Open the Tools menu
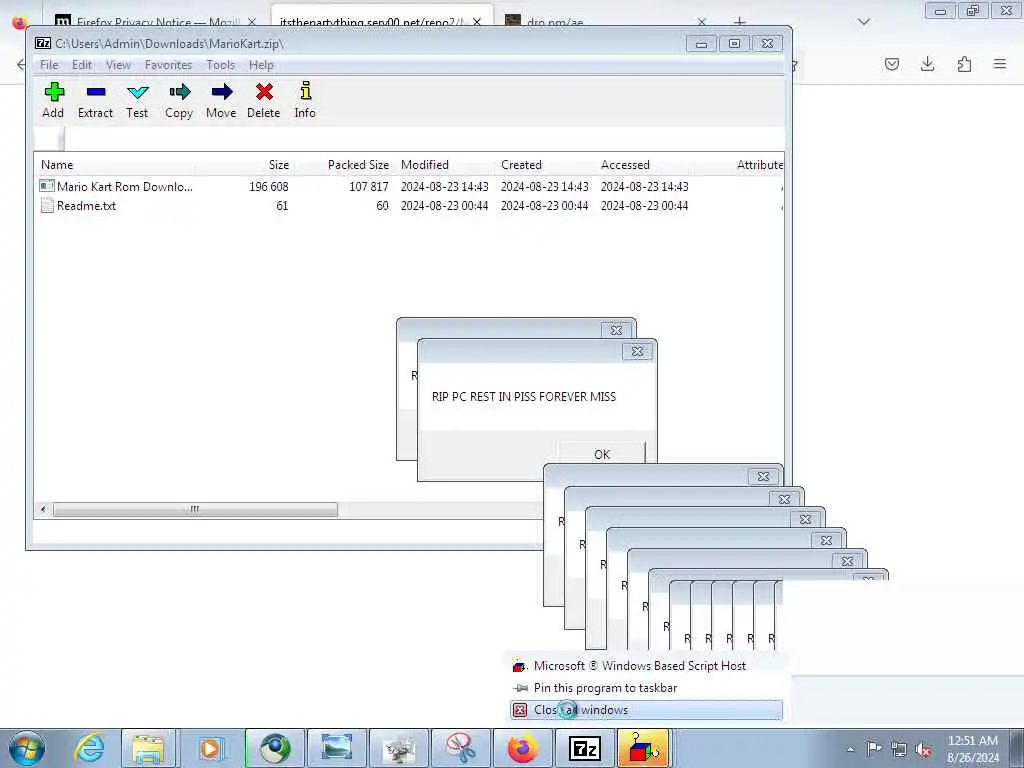Screen dimensions: 1024x768 coord(221,65)
